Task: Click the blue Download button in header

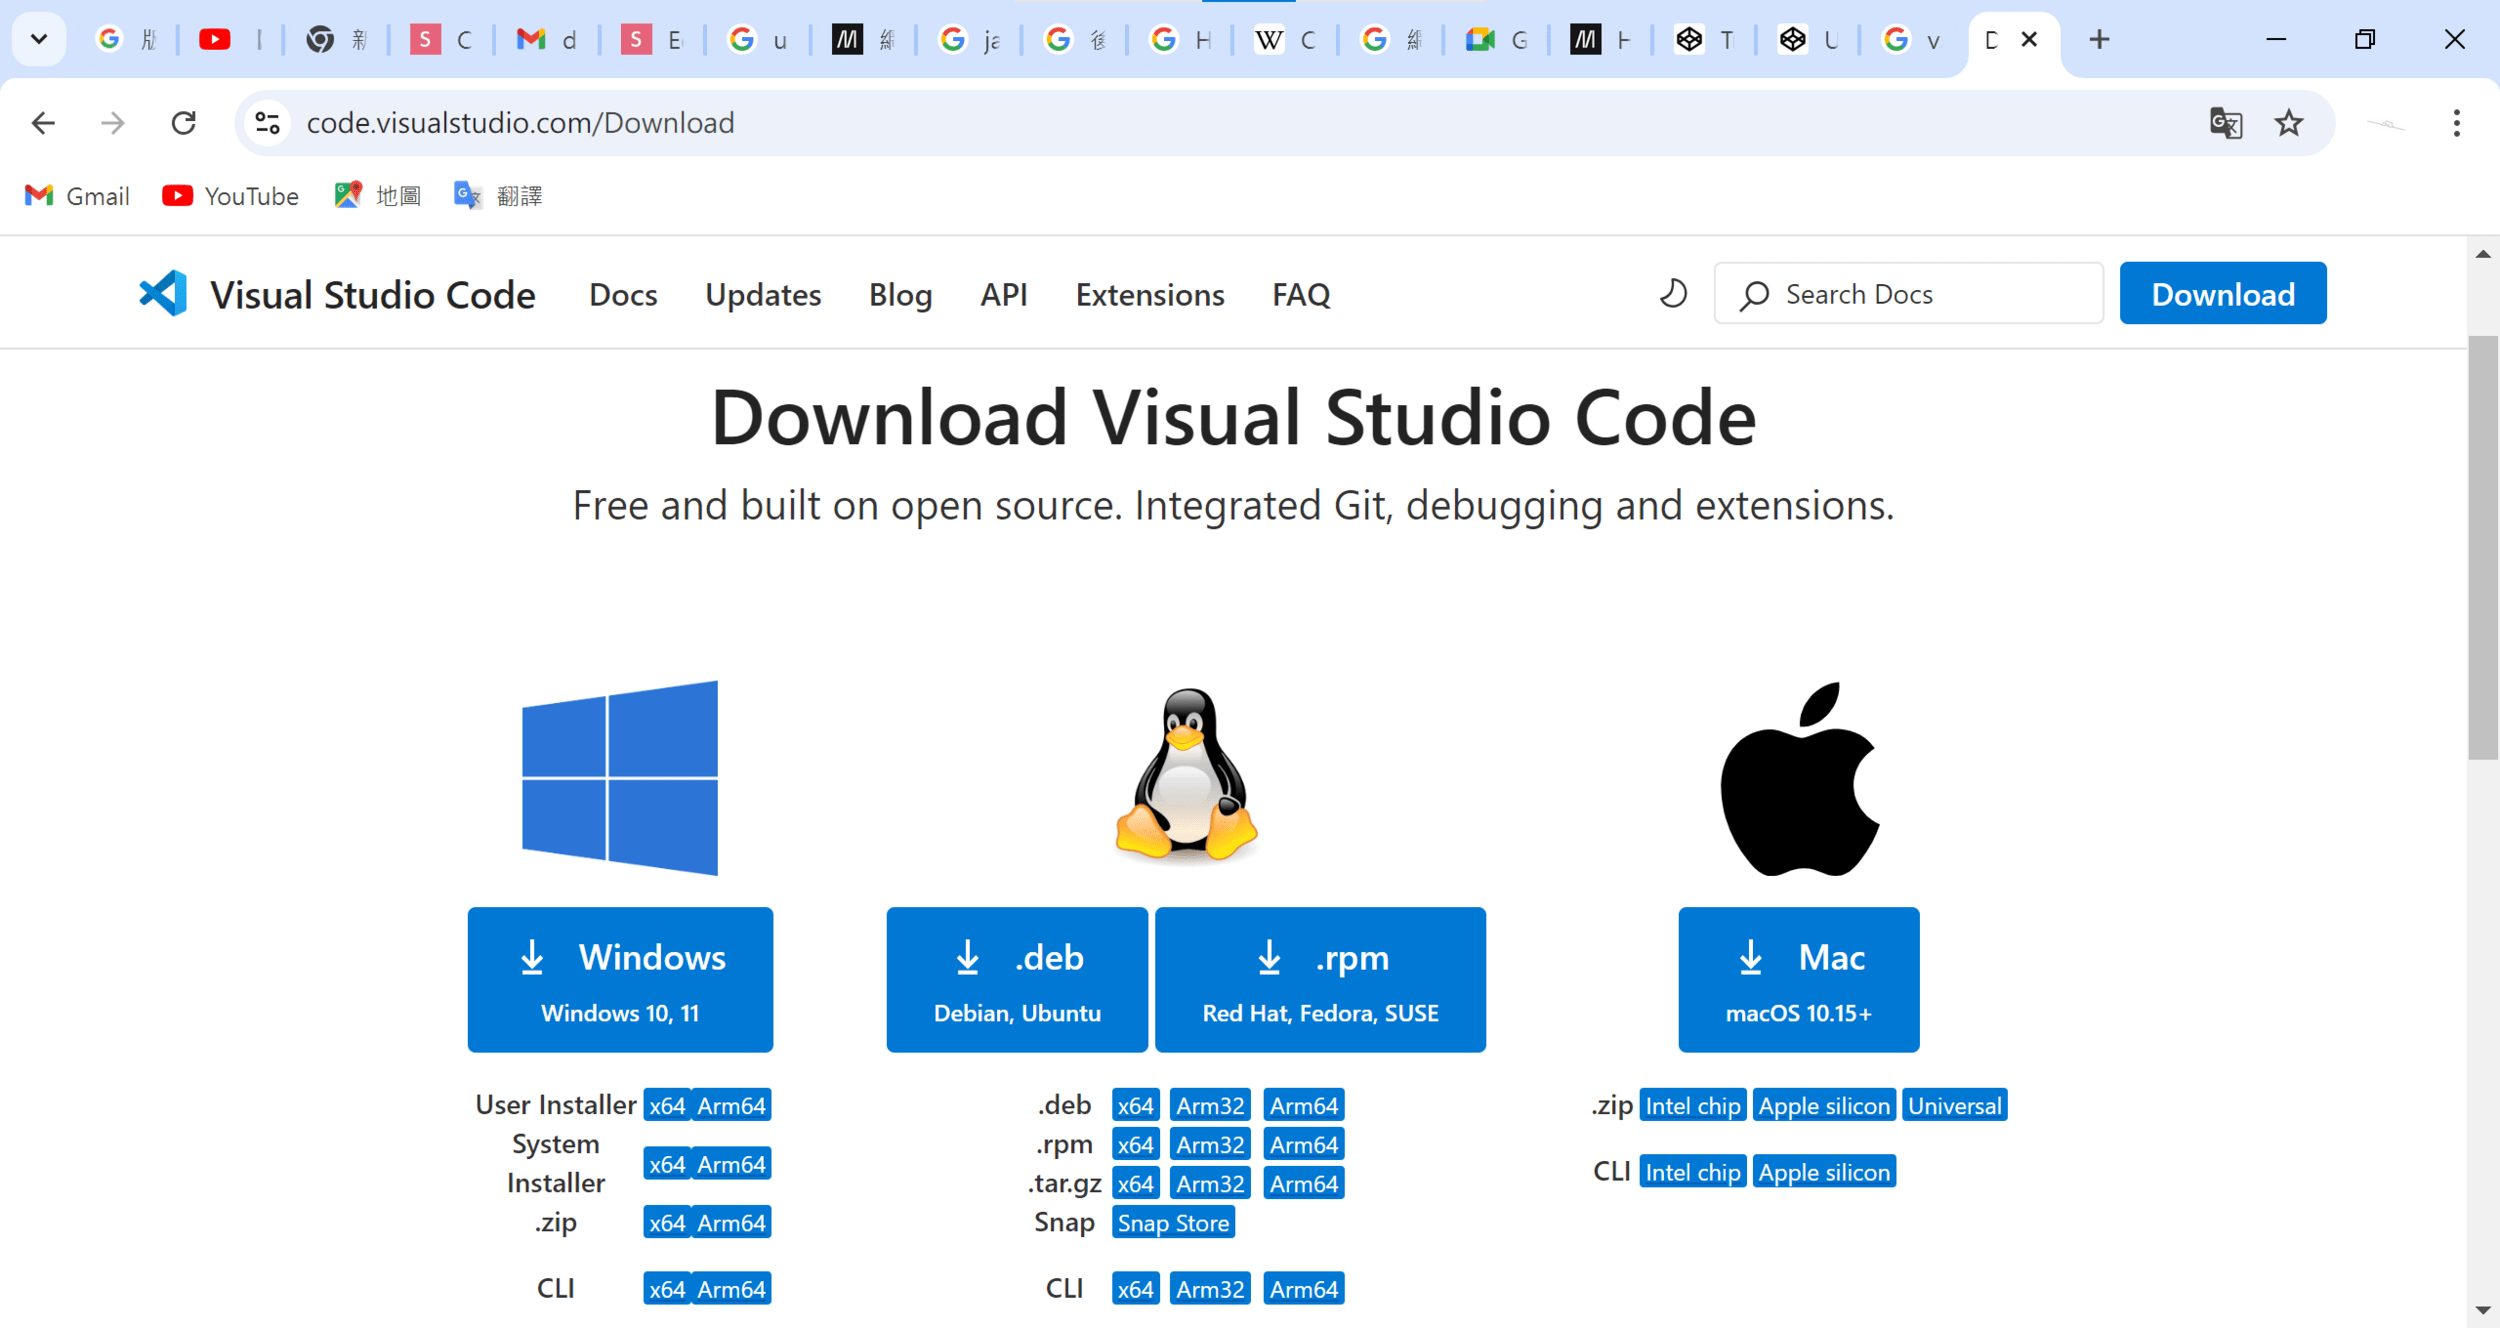Action: (2222, 294)
